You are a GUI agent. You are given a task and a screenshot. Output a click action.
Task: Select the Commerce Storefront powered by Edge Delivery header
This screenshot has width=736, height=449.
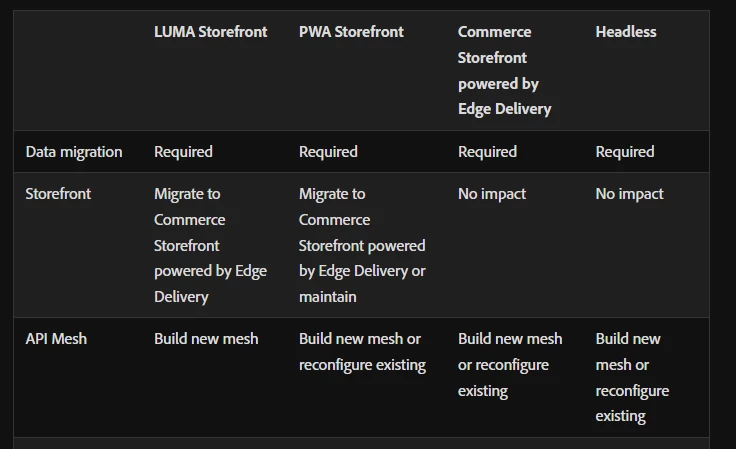click(505, 70)
